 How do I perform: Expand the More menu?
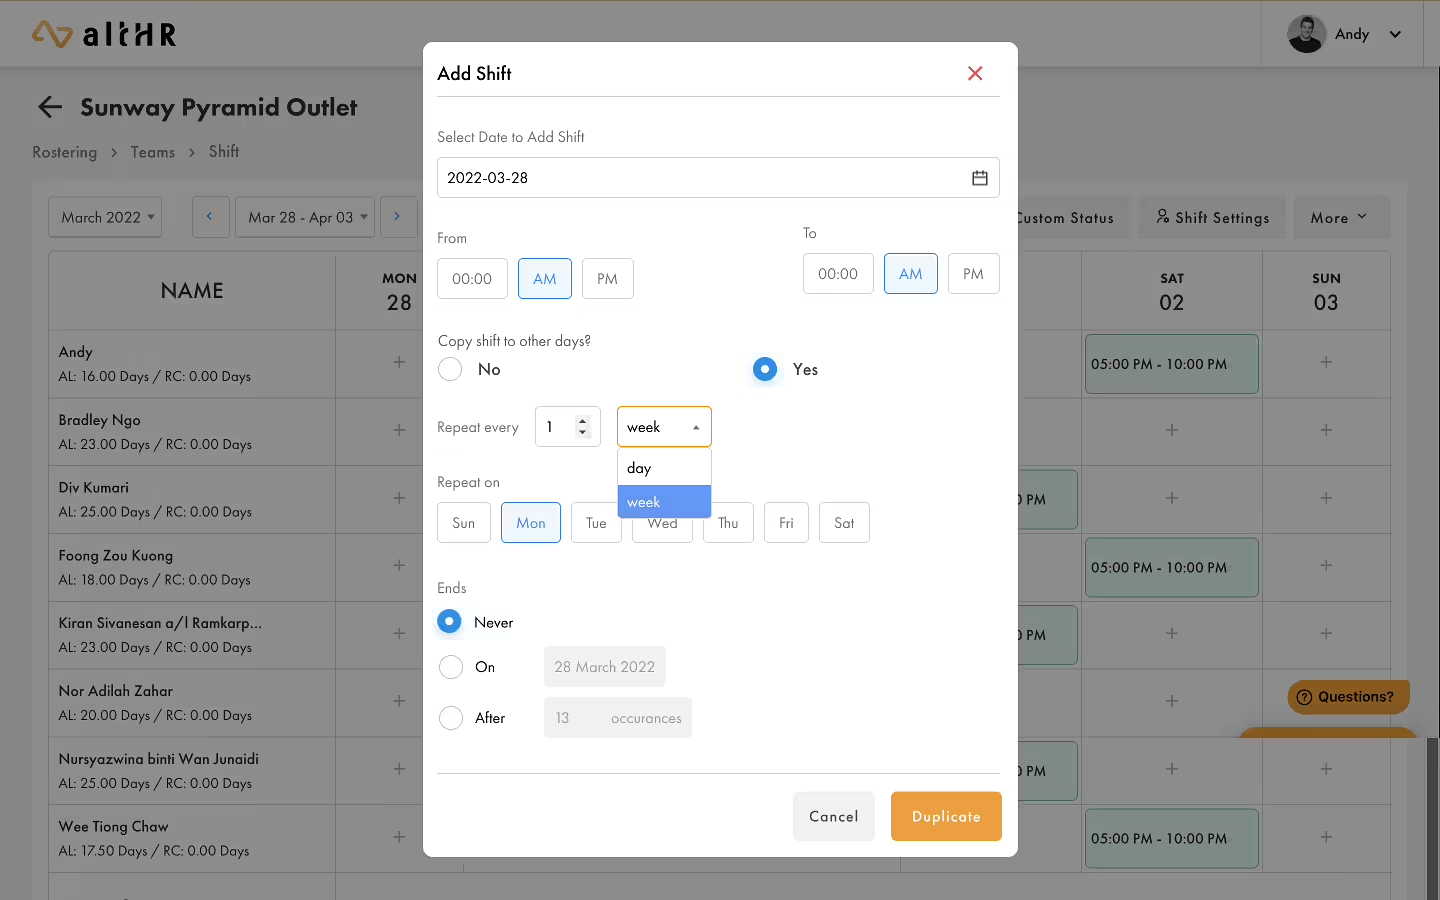tap(1338, 217)
